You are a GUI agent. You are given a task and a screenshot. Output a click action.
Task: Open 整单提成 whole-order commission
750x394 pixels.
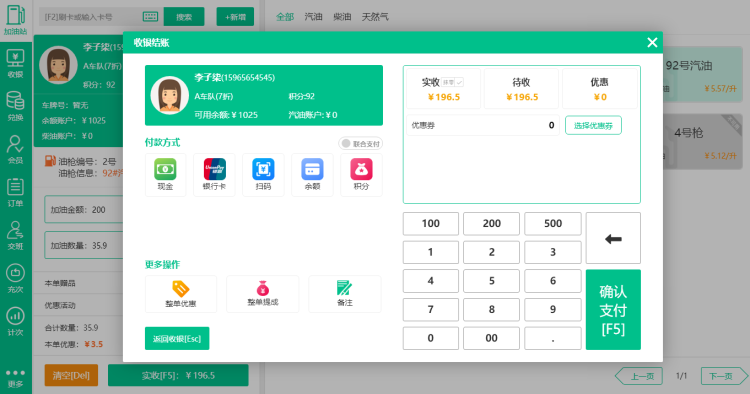coord(263,294)
